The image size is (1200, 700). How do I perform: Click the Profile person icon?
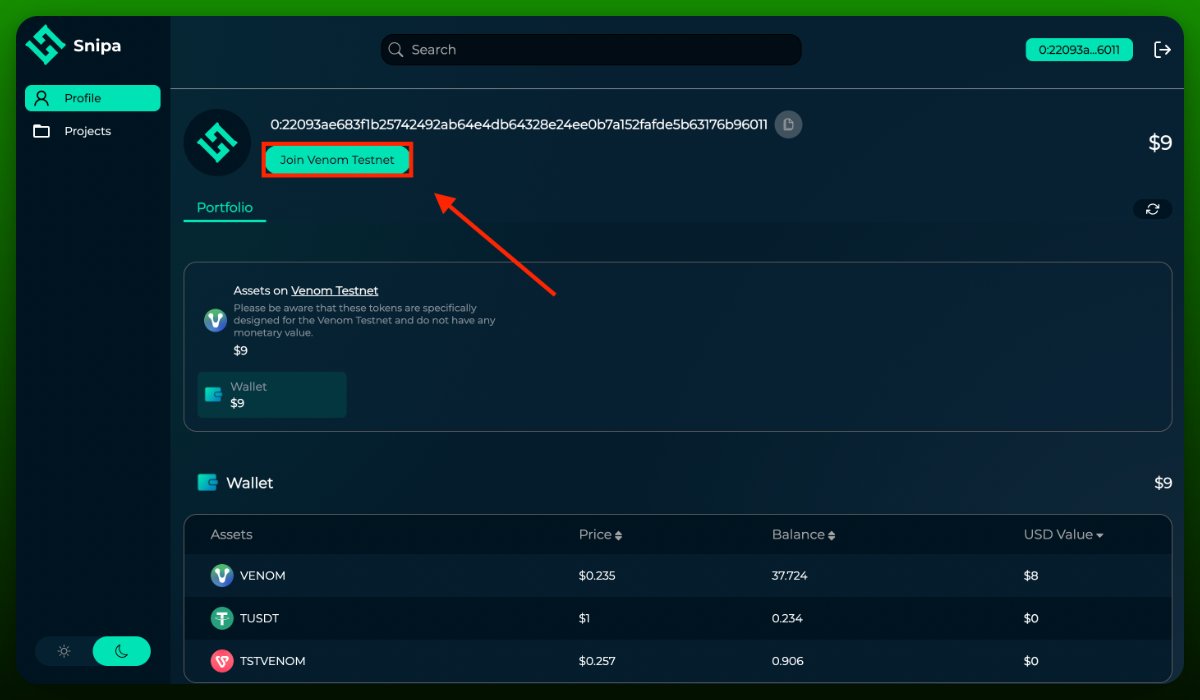tap(41, 98)
